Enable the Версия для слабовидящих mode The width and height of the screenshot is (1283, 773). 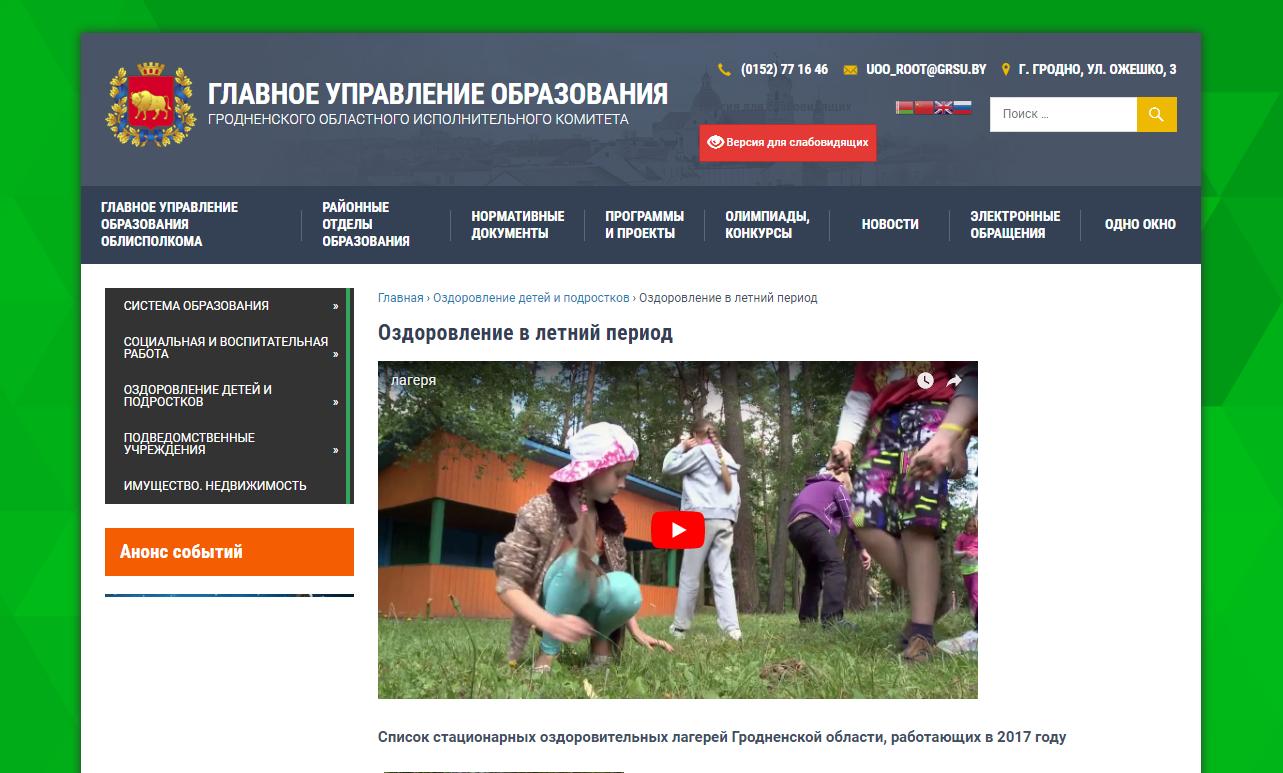(x=788, y=143)
